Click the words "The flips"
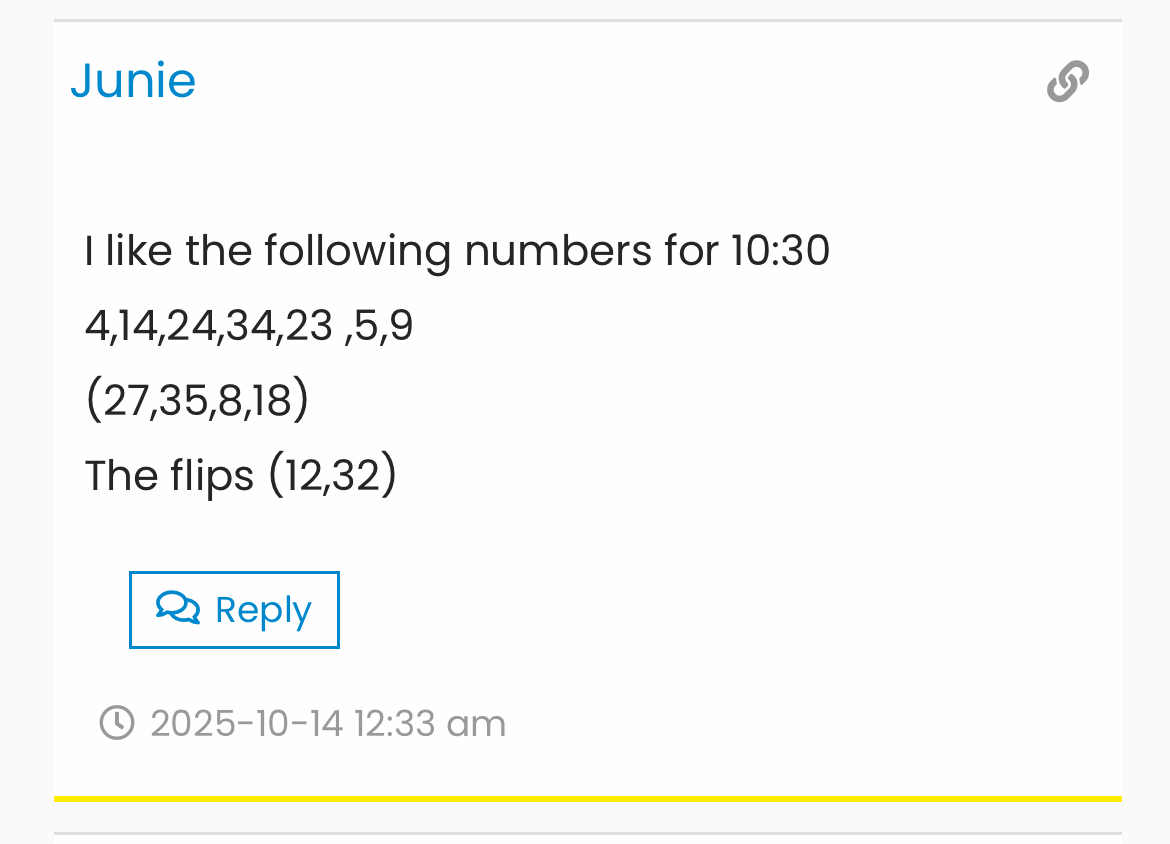This screenshot has width=1170, height=844. click(x=169, y=476)
